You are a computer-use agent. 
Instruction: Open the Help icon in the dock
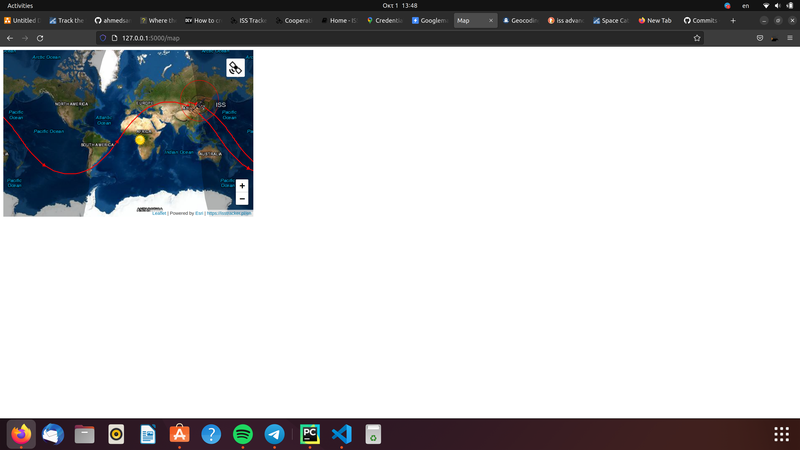tap(211, 434)
